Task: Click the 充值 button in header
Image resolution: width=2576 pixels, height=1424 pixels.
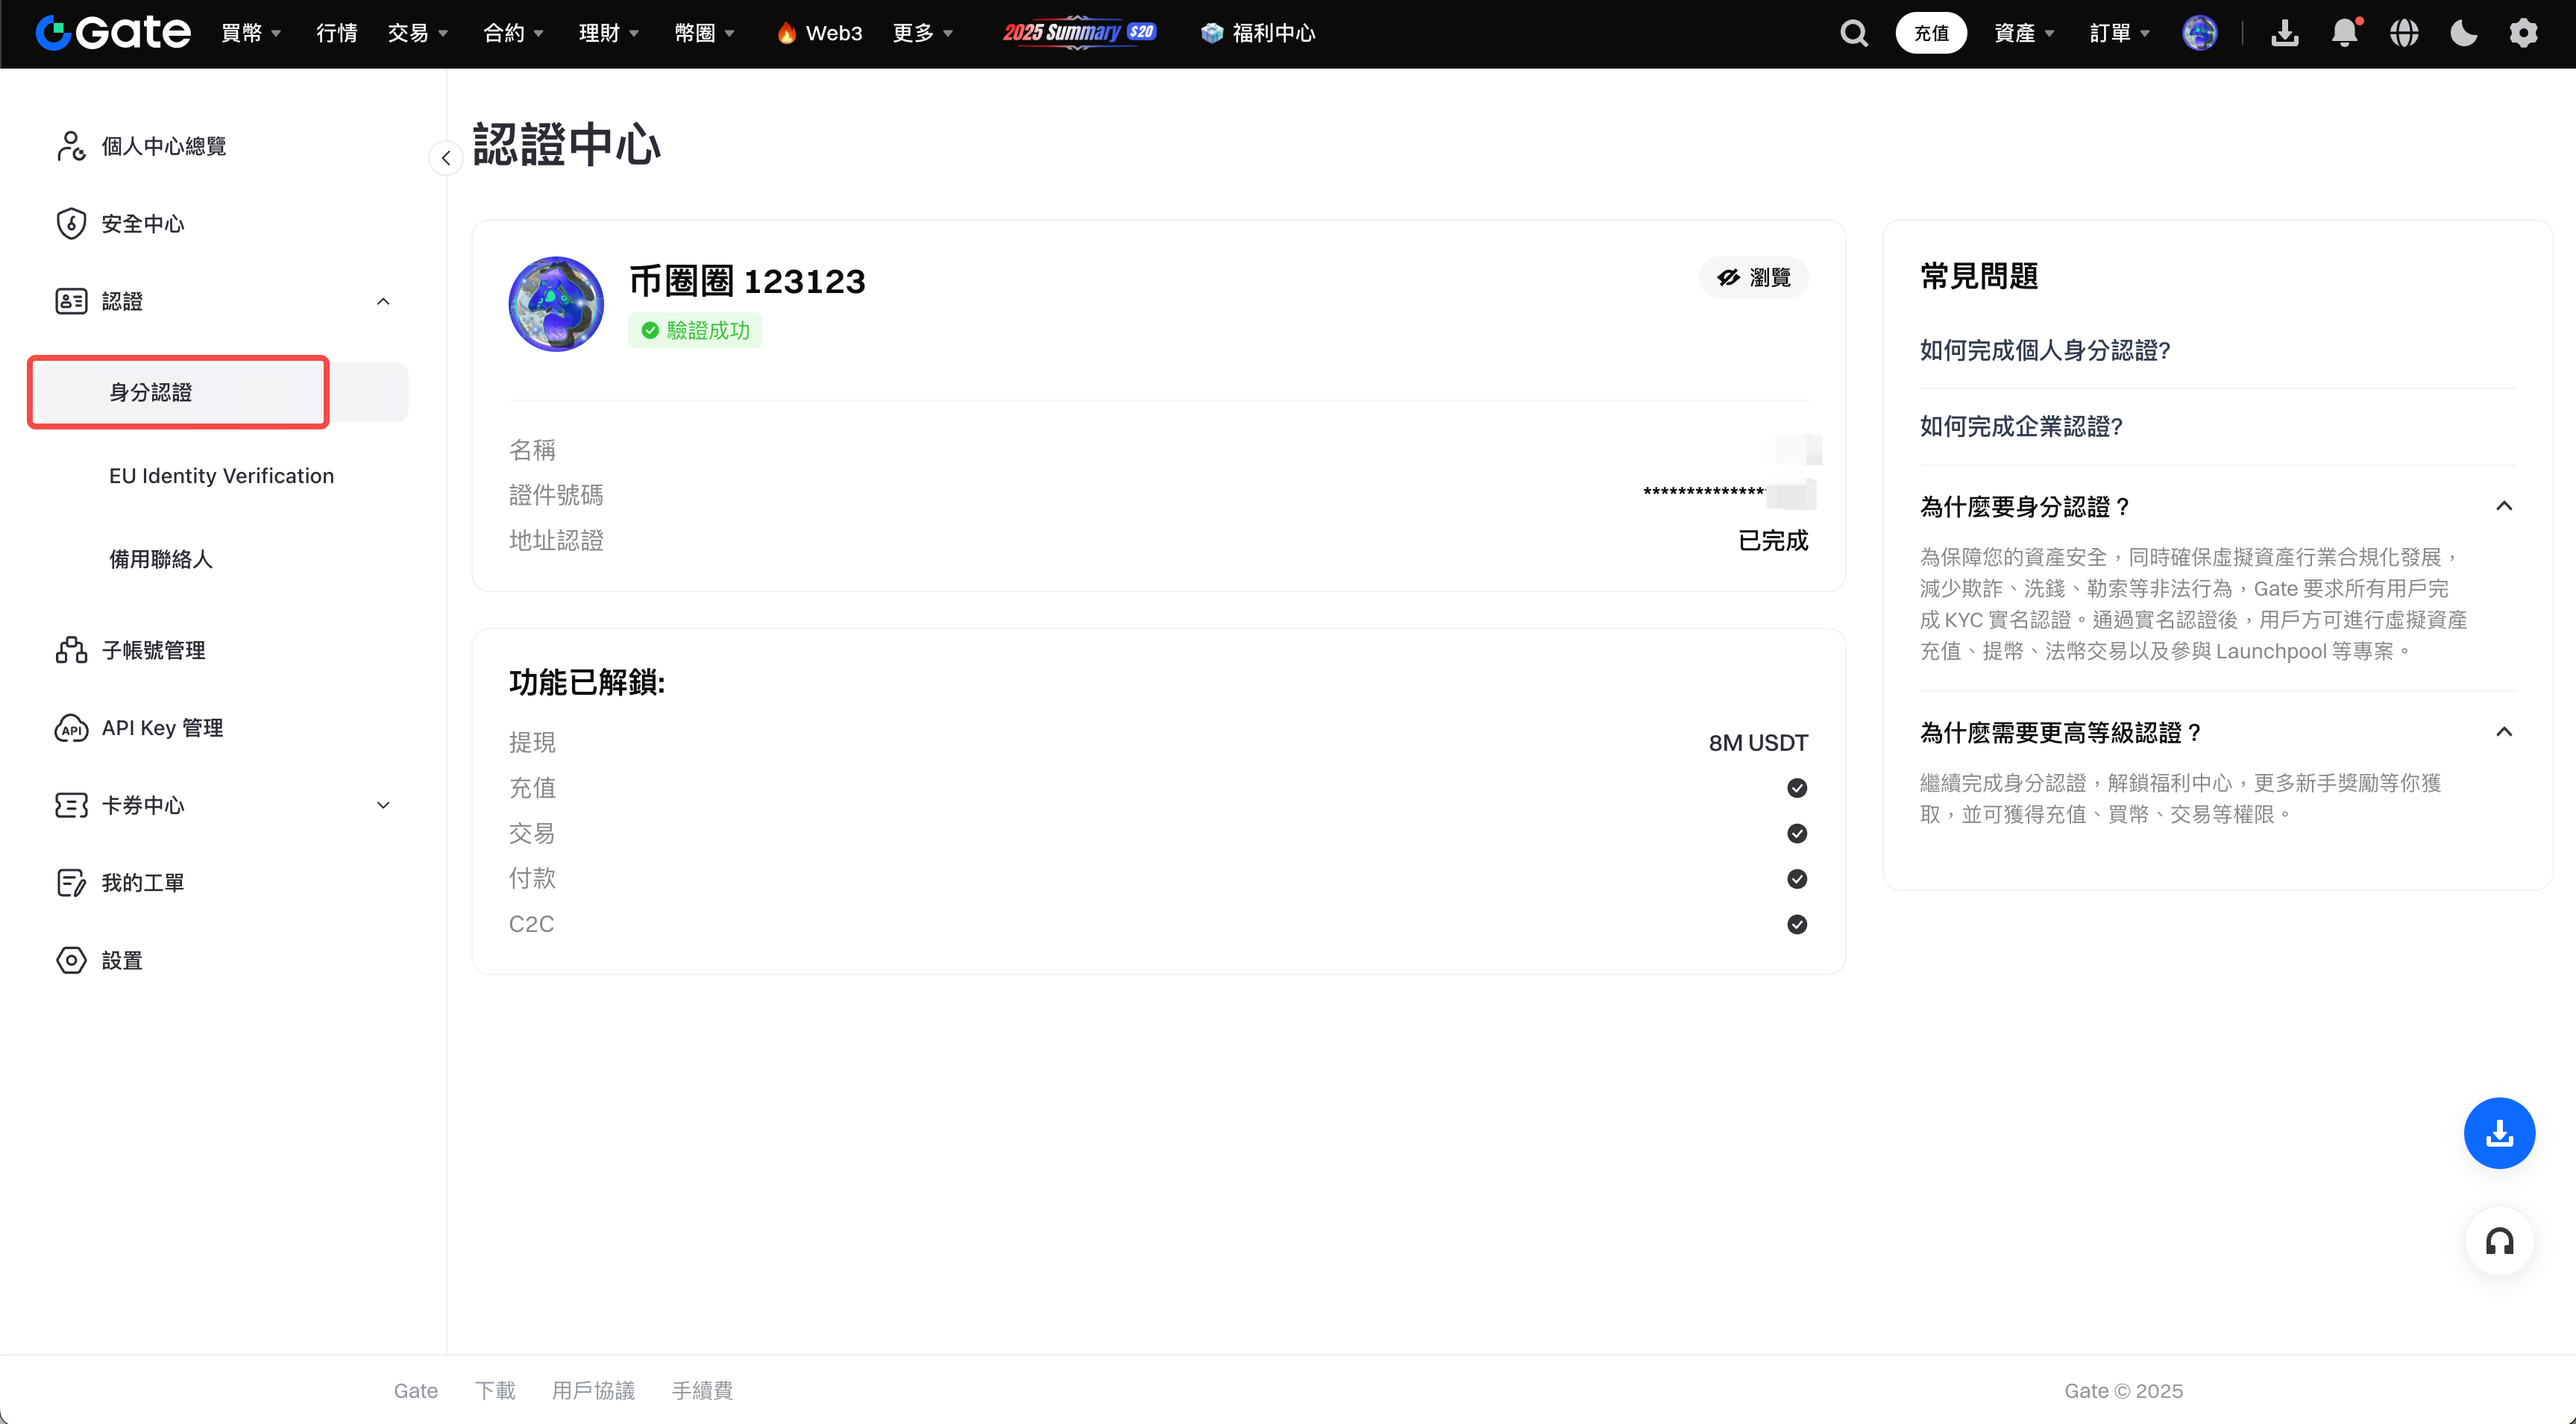Action: (1930, 33)
